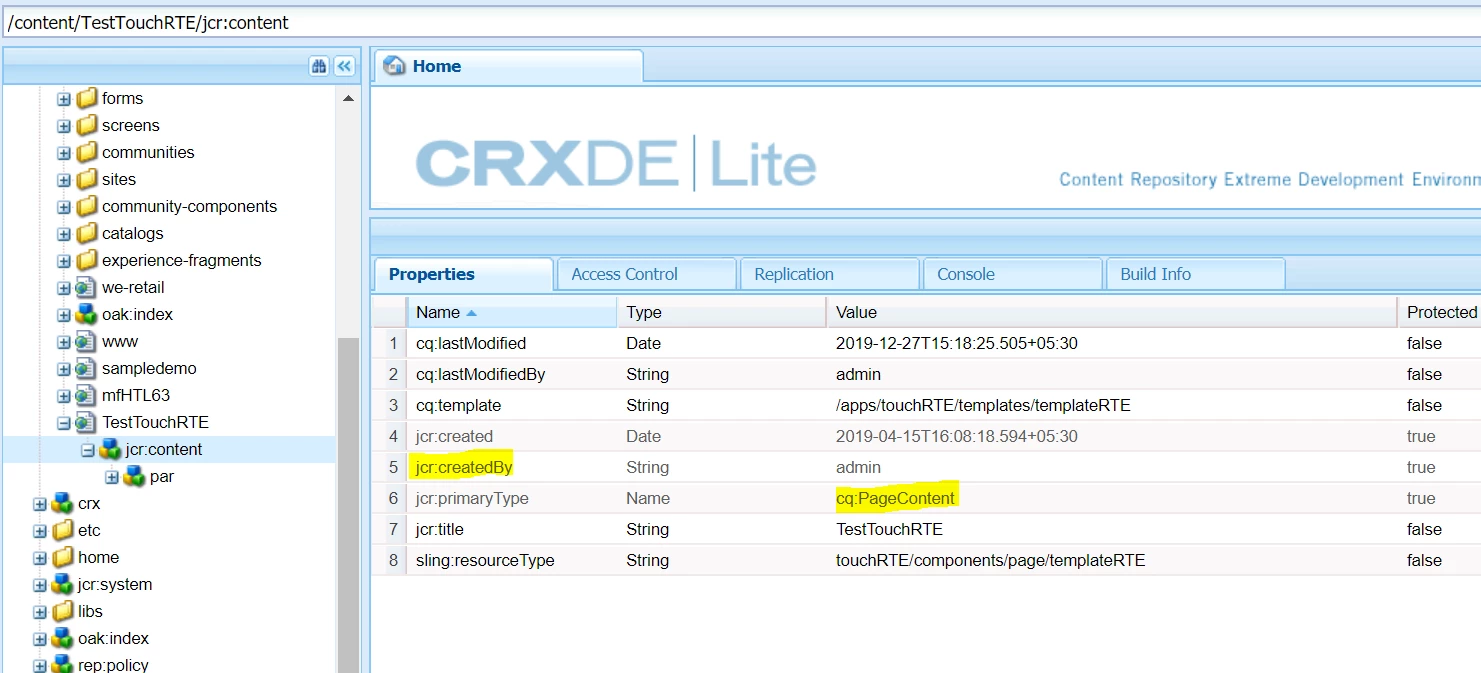Image resolution: width=1481 pixels, height=673 pixels.
Task: Expand the etc tree node
Action: click(40, 531)
